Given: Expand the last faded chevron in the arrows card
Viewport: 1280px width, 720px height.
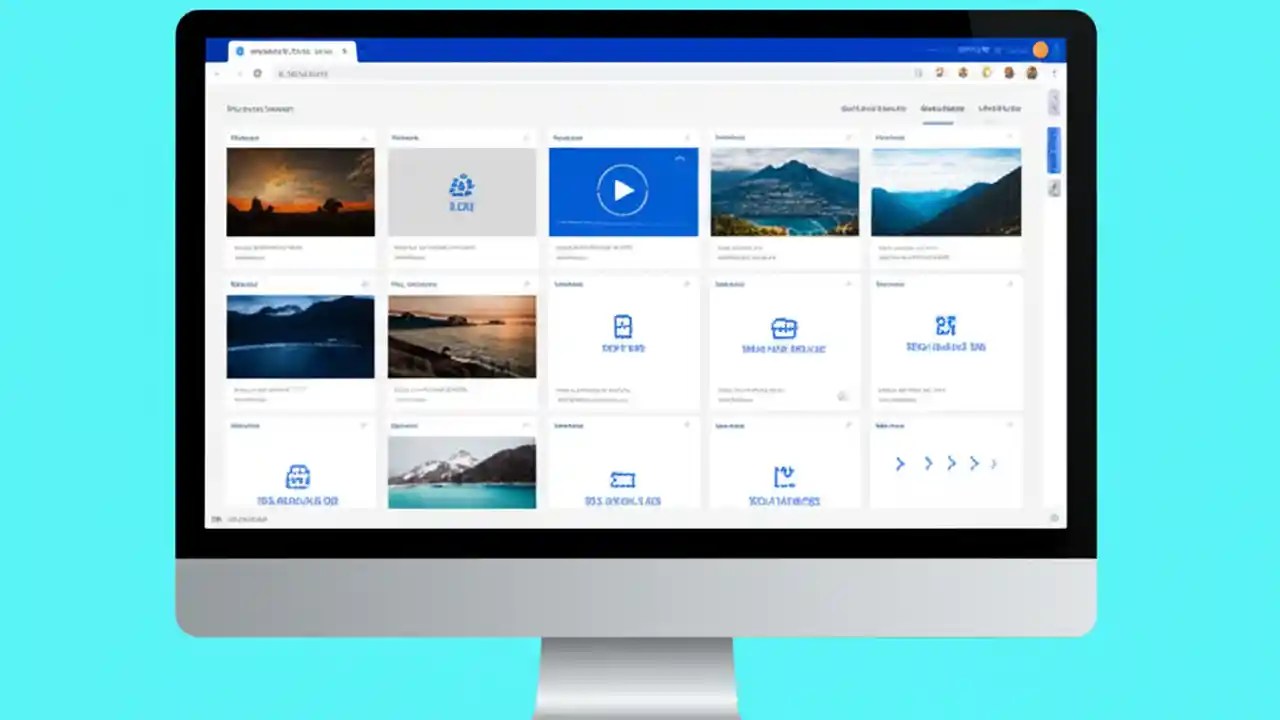Looking at the screenshot, I should pos(994,463).
